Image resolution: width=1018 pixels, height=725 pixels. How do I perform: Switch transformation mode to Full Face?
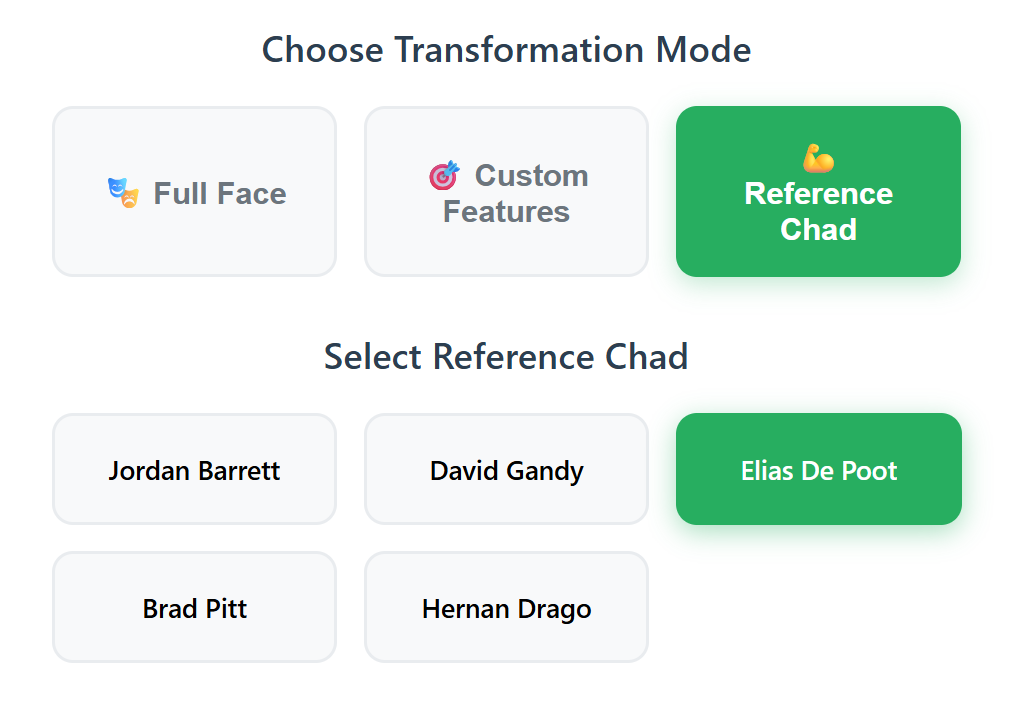[x=194, y=191]
